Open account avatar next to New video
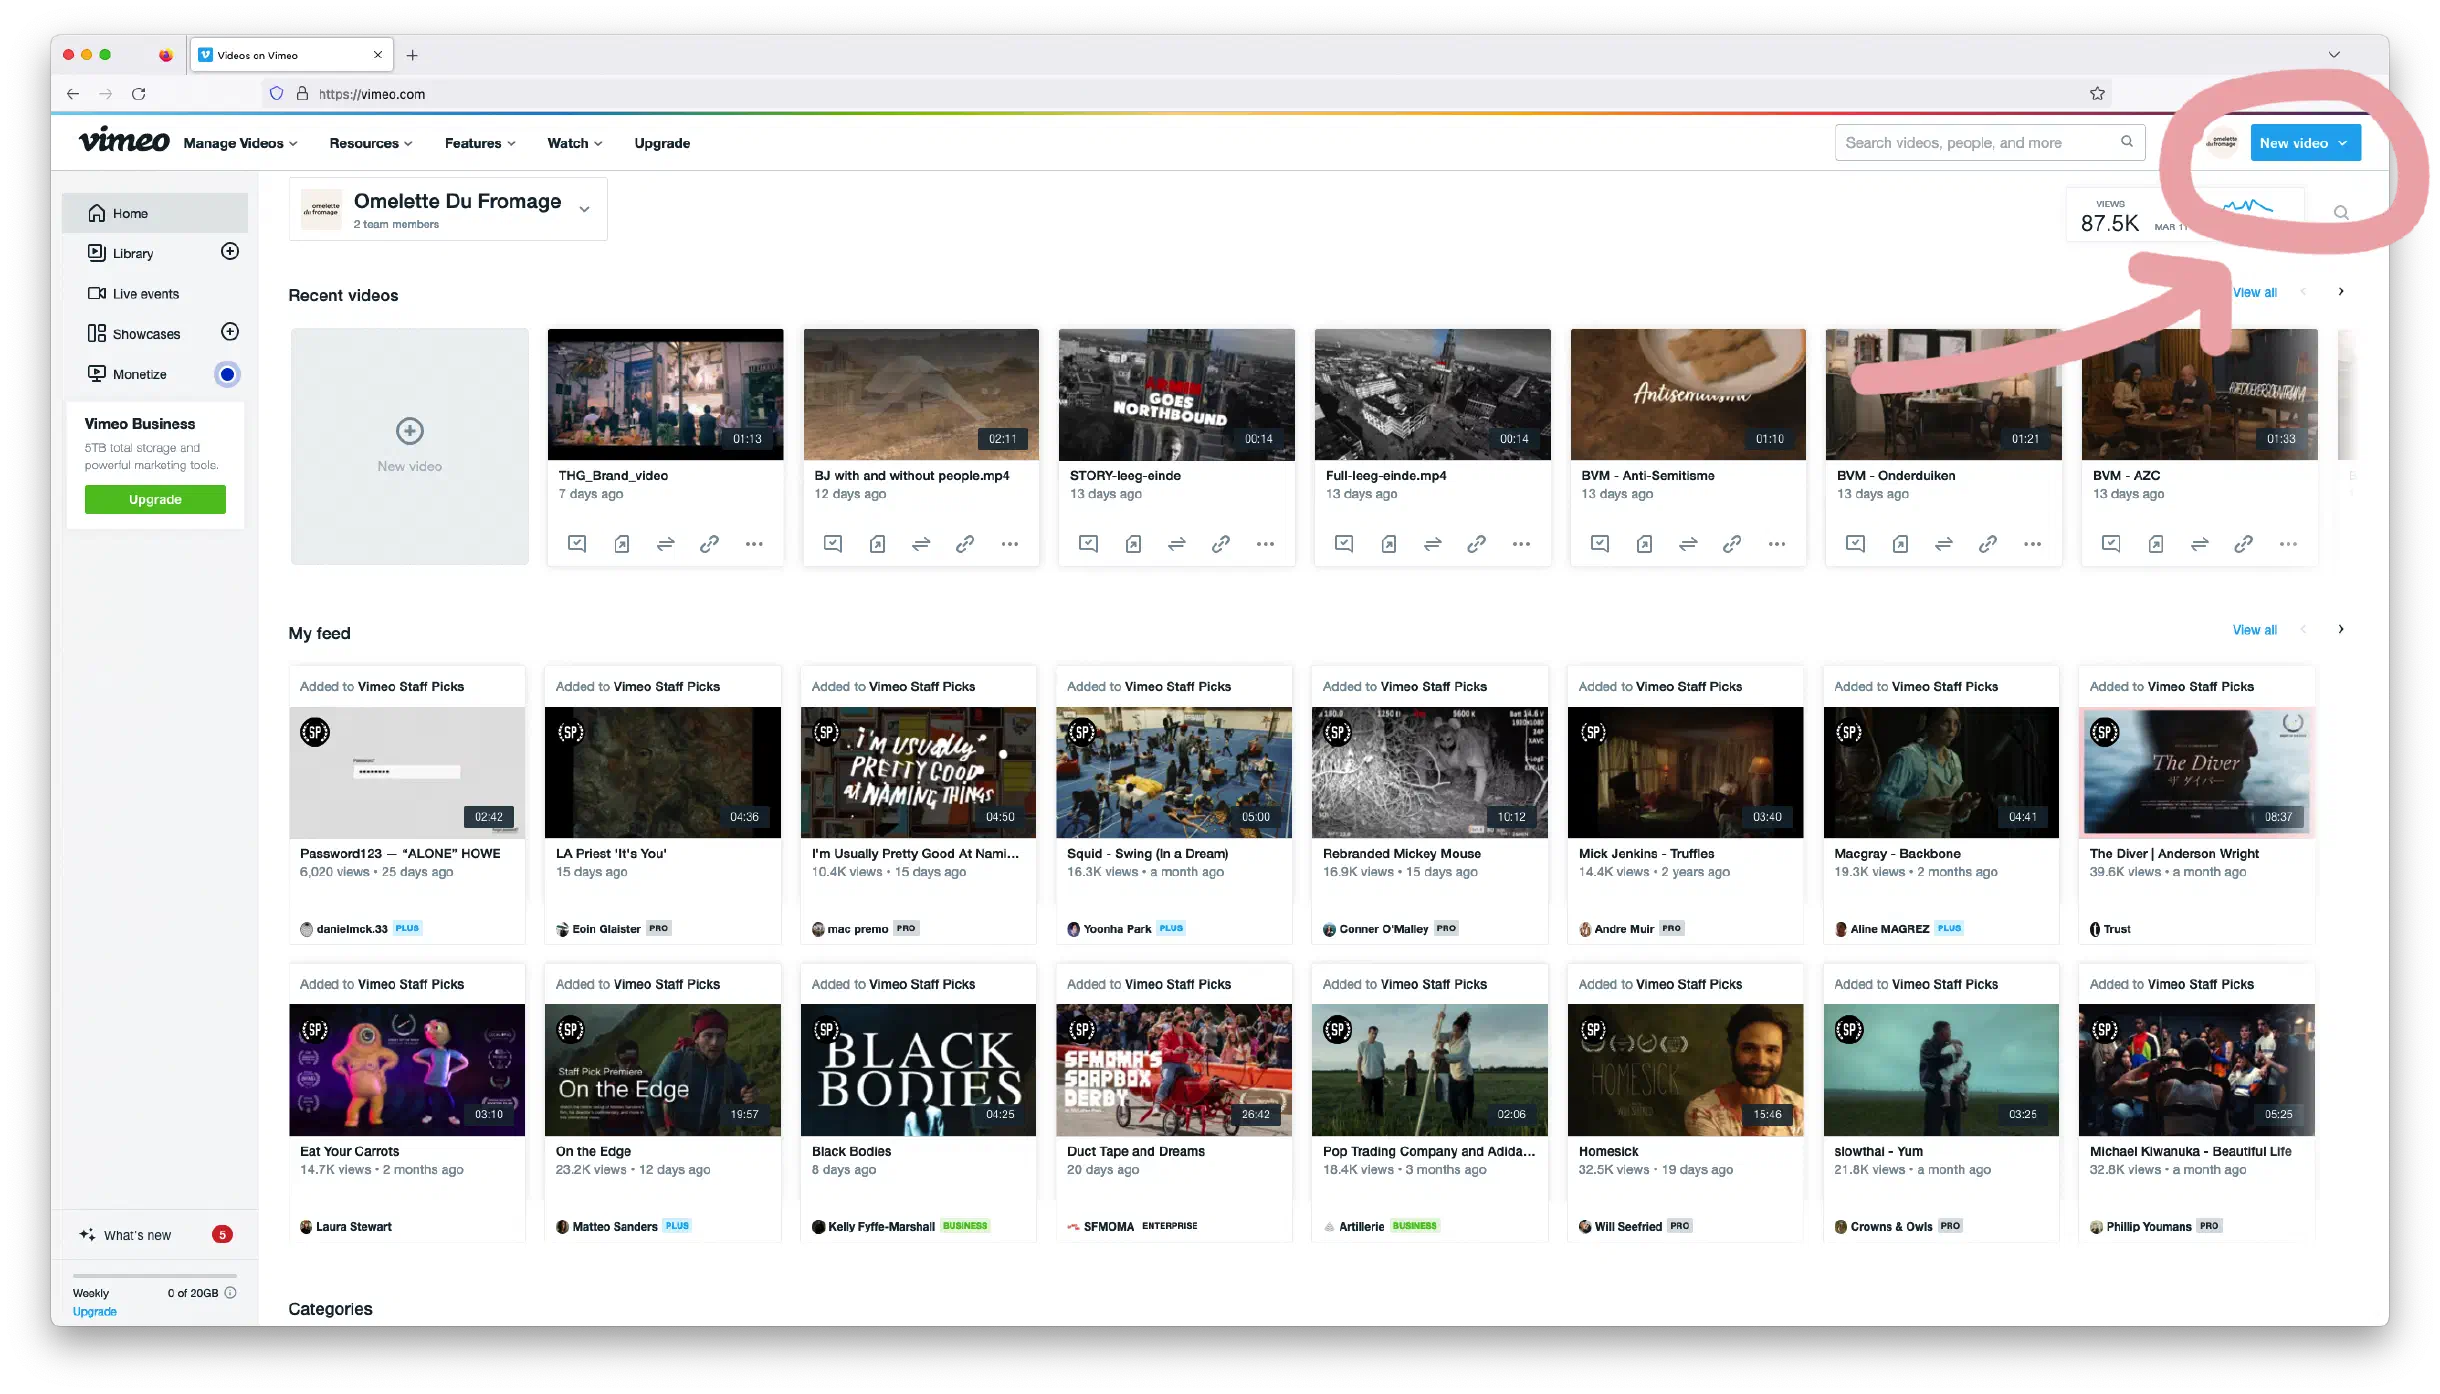2440x1394 pixels. click(x=2221, y=143)
